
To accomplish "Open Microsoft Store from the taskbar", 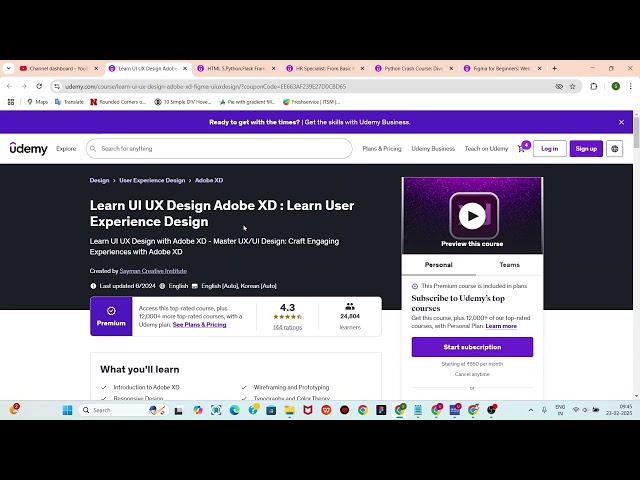I will click(271, 410).
